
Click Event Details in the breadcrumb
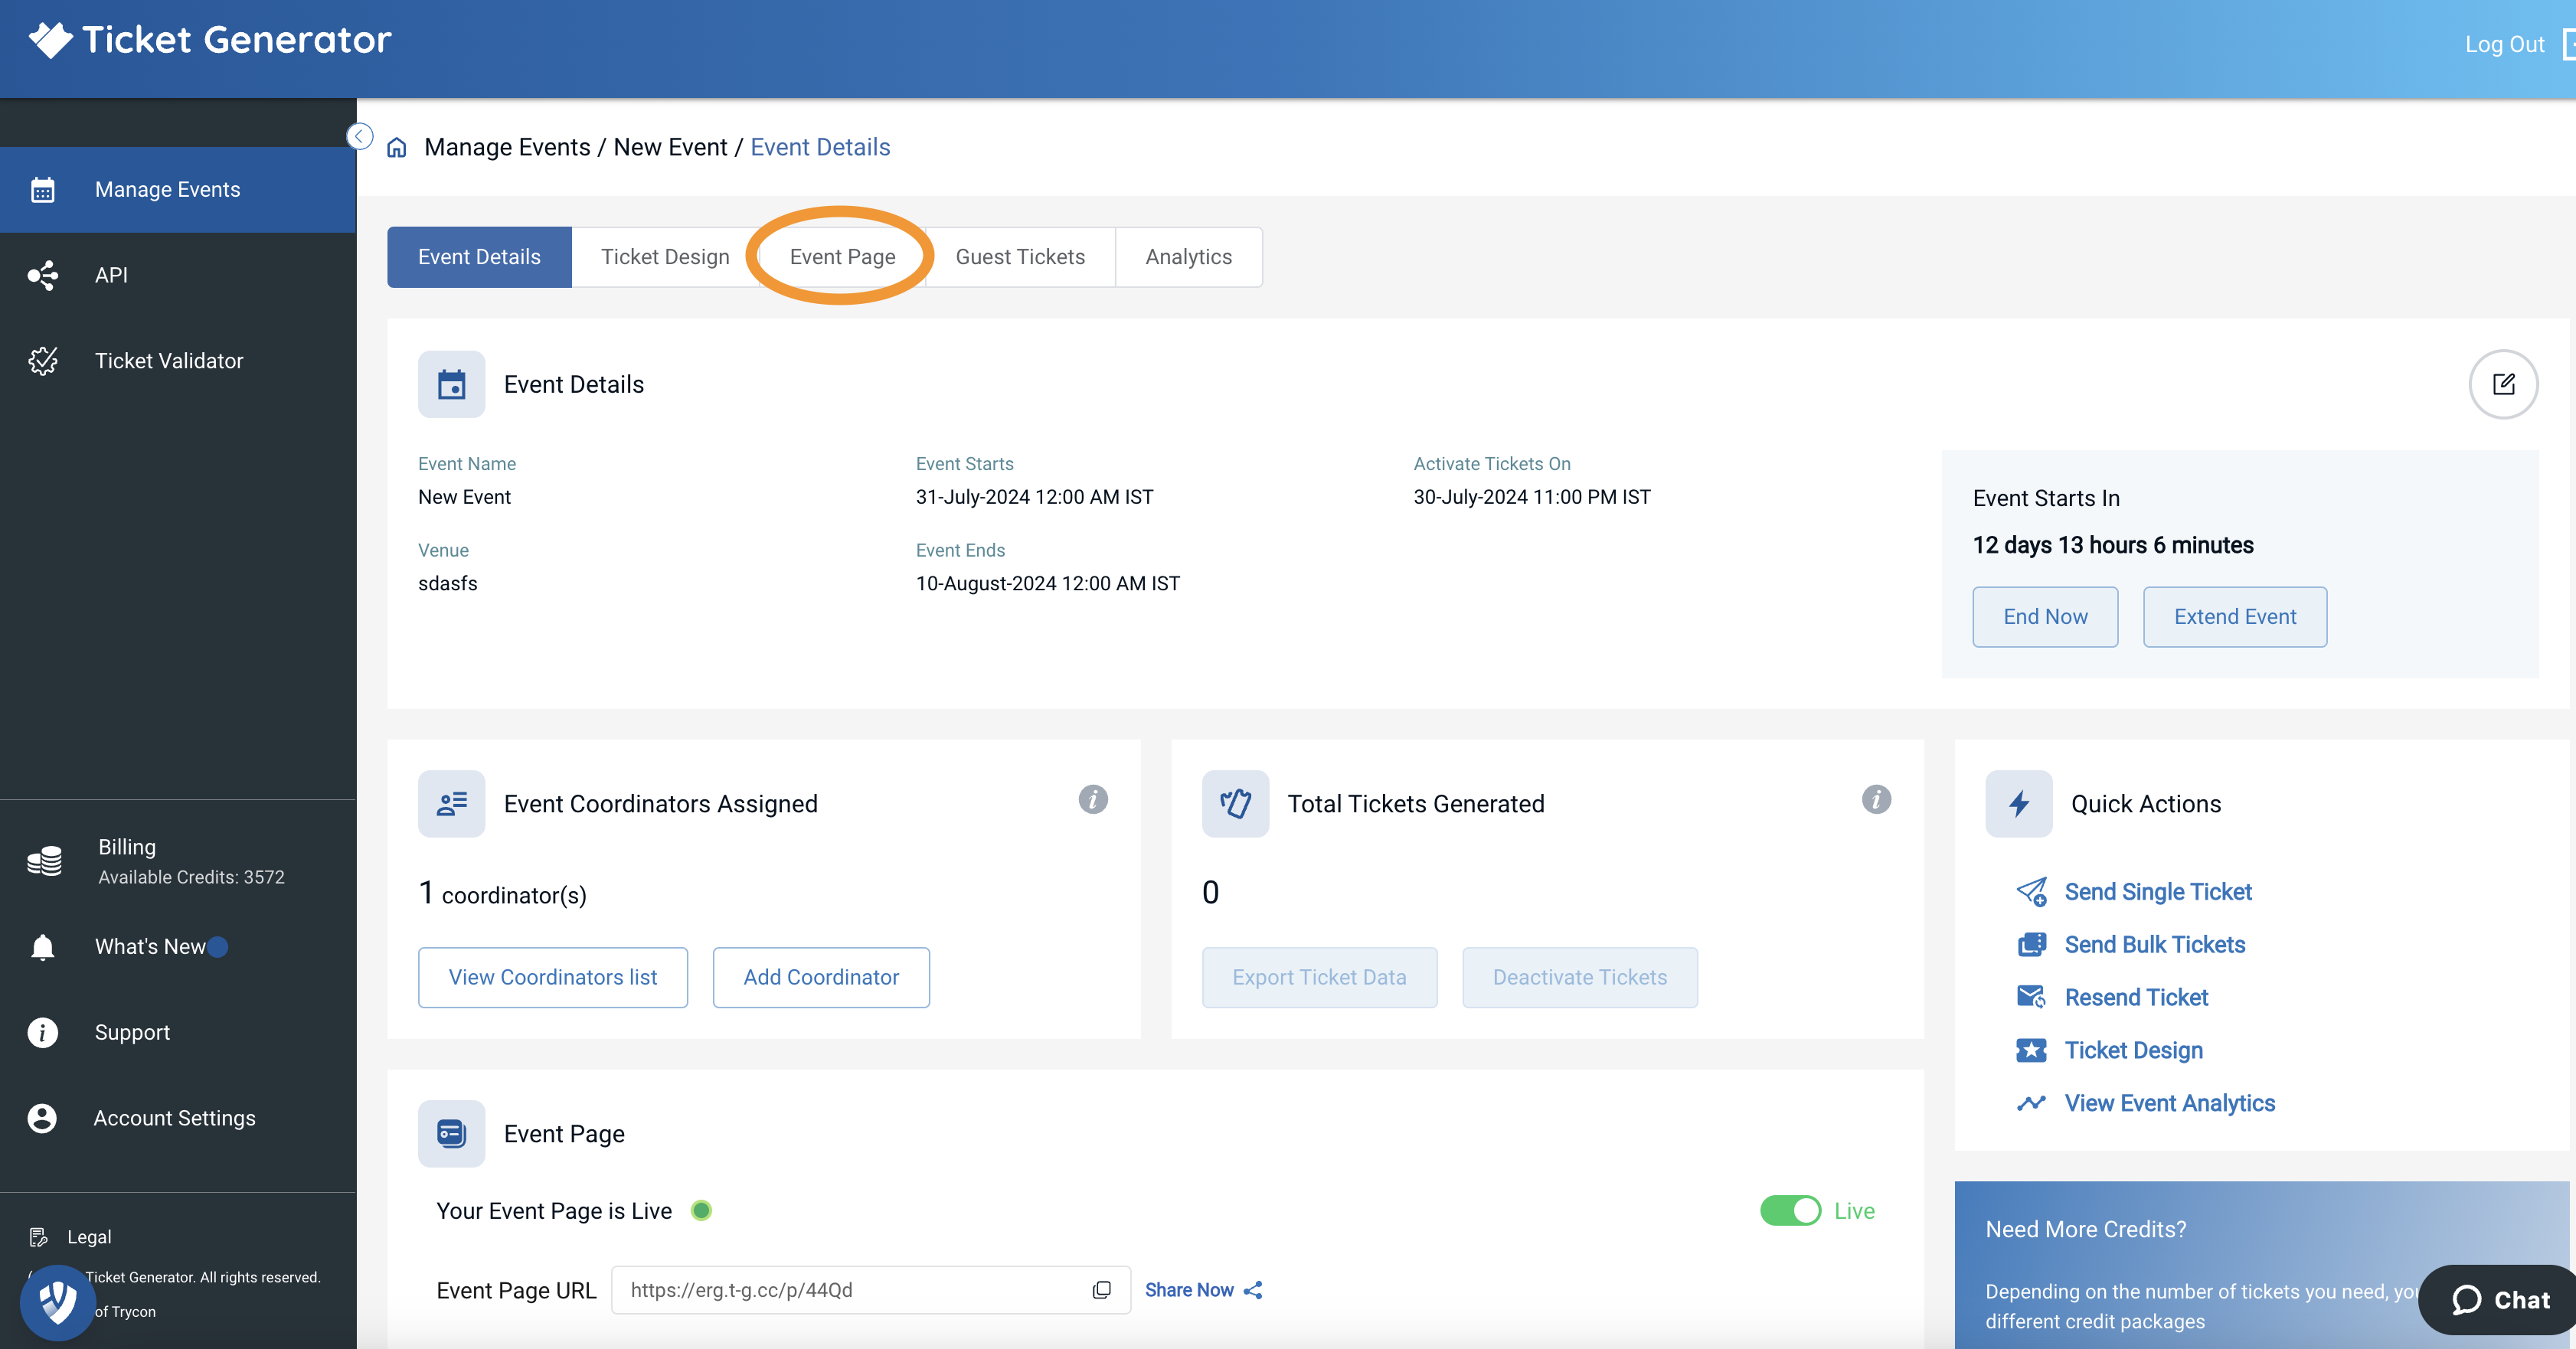pyautogui.click(x=820, y=148)
